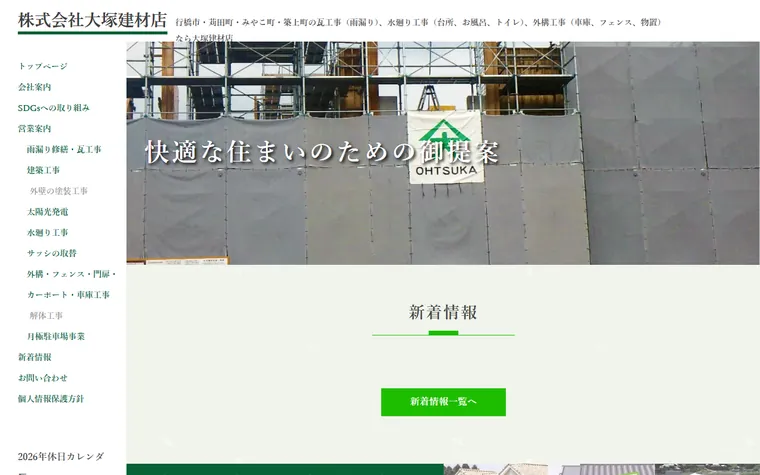Click the green 新着情報一覧へ button

pos(443,402)
